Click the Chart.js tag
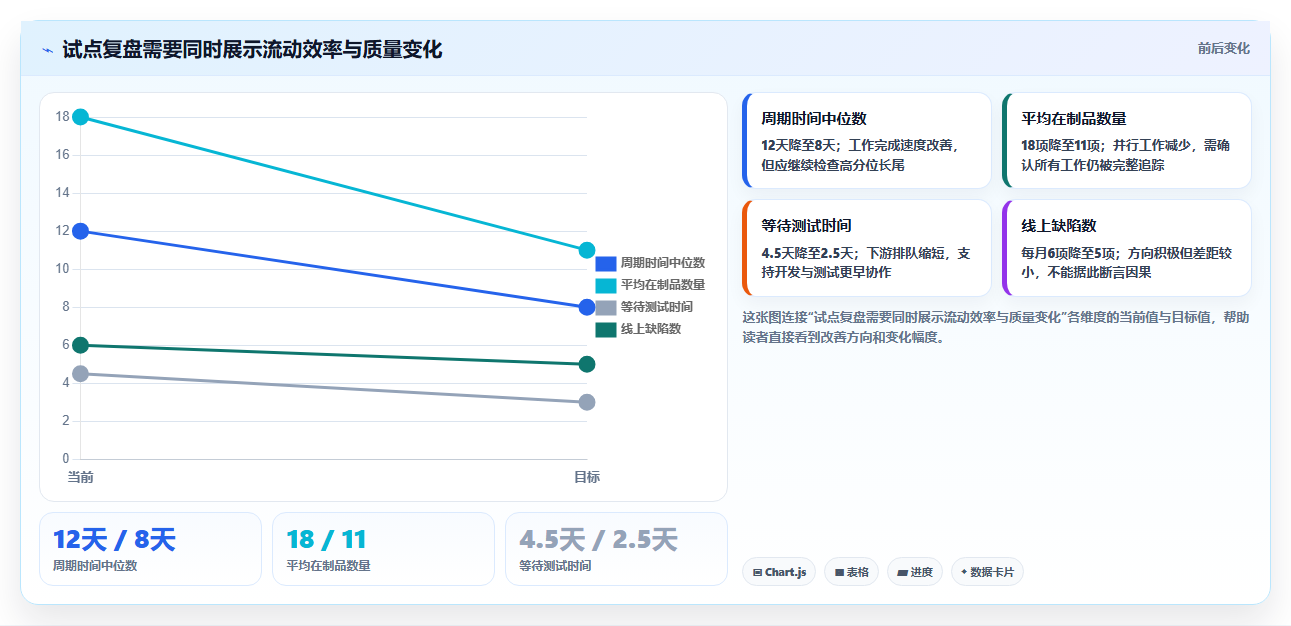The width and height of the screenshot is (1291, 626). point(779,572)
